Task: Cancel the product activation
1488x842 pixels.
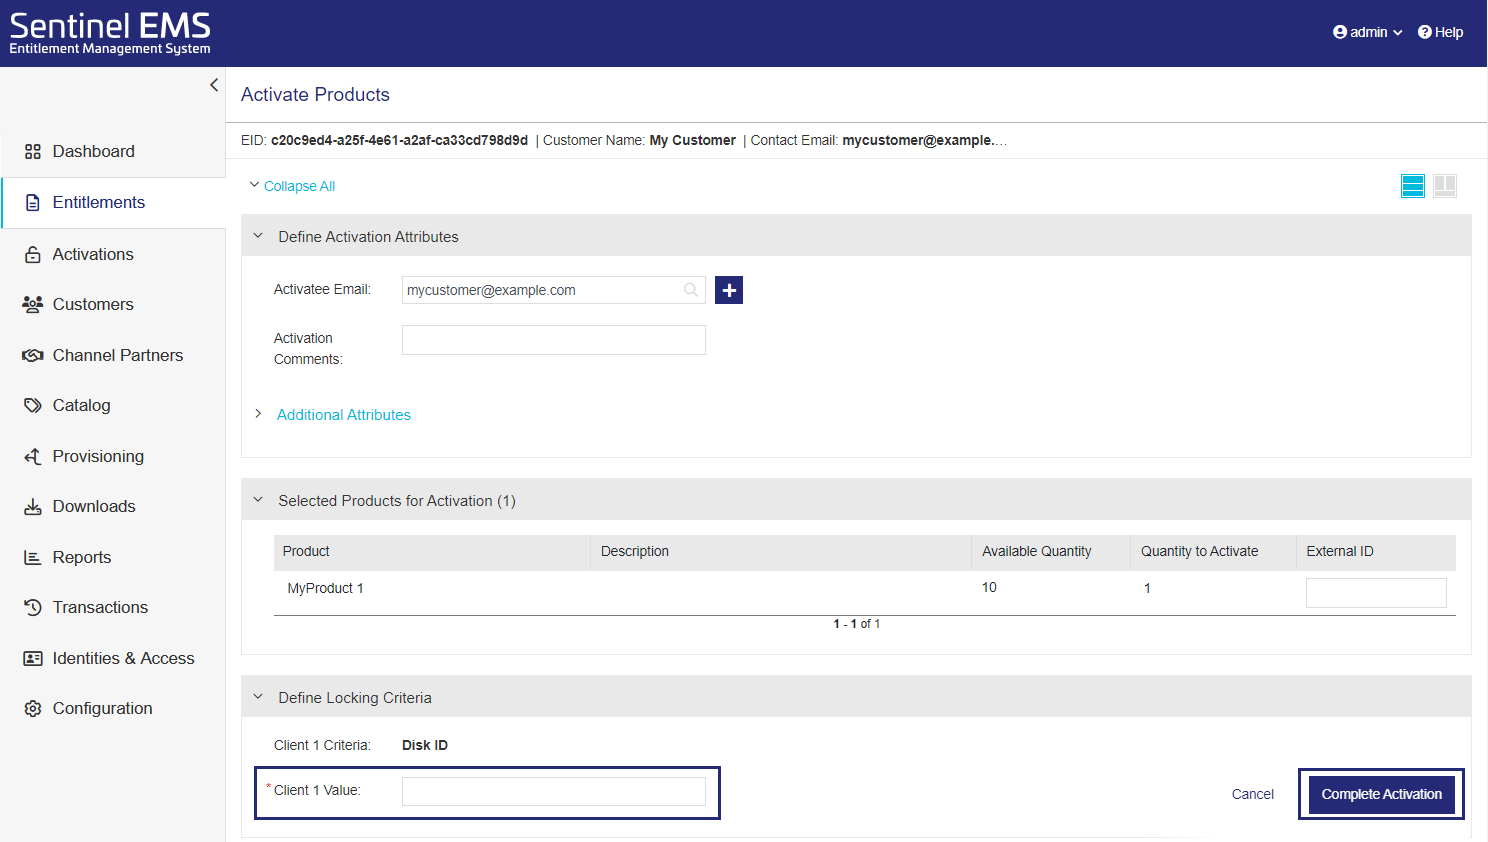Action: pos(1252,794)
